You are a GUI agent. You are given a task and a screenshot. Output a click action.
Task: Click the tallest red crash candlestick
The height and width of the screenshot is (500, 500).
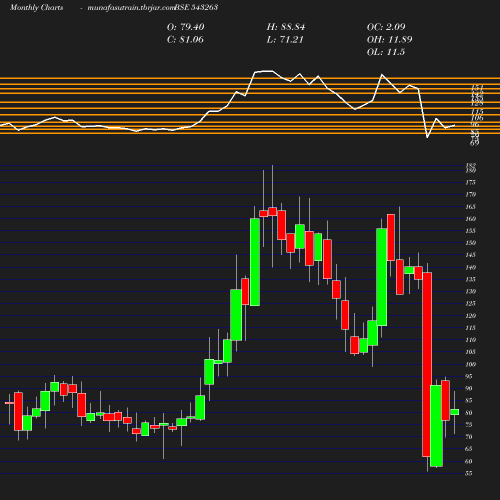(427, 364)
